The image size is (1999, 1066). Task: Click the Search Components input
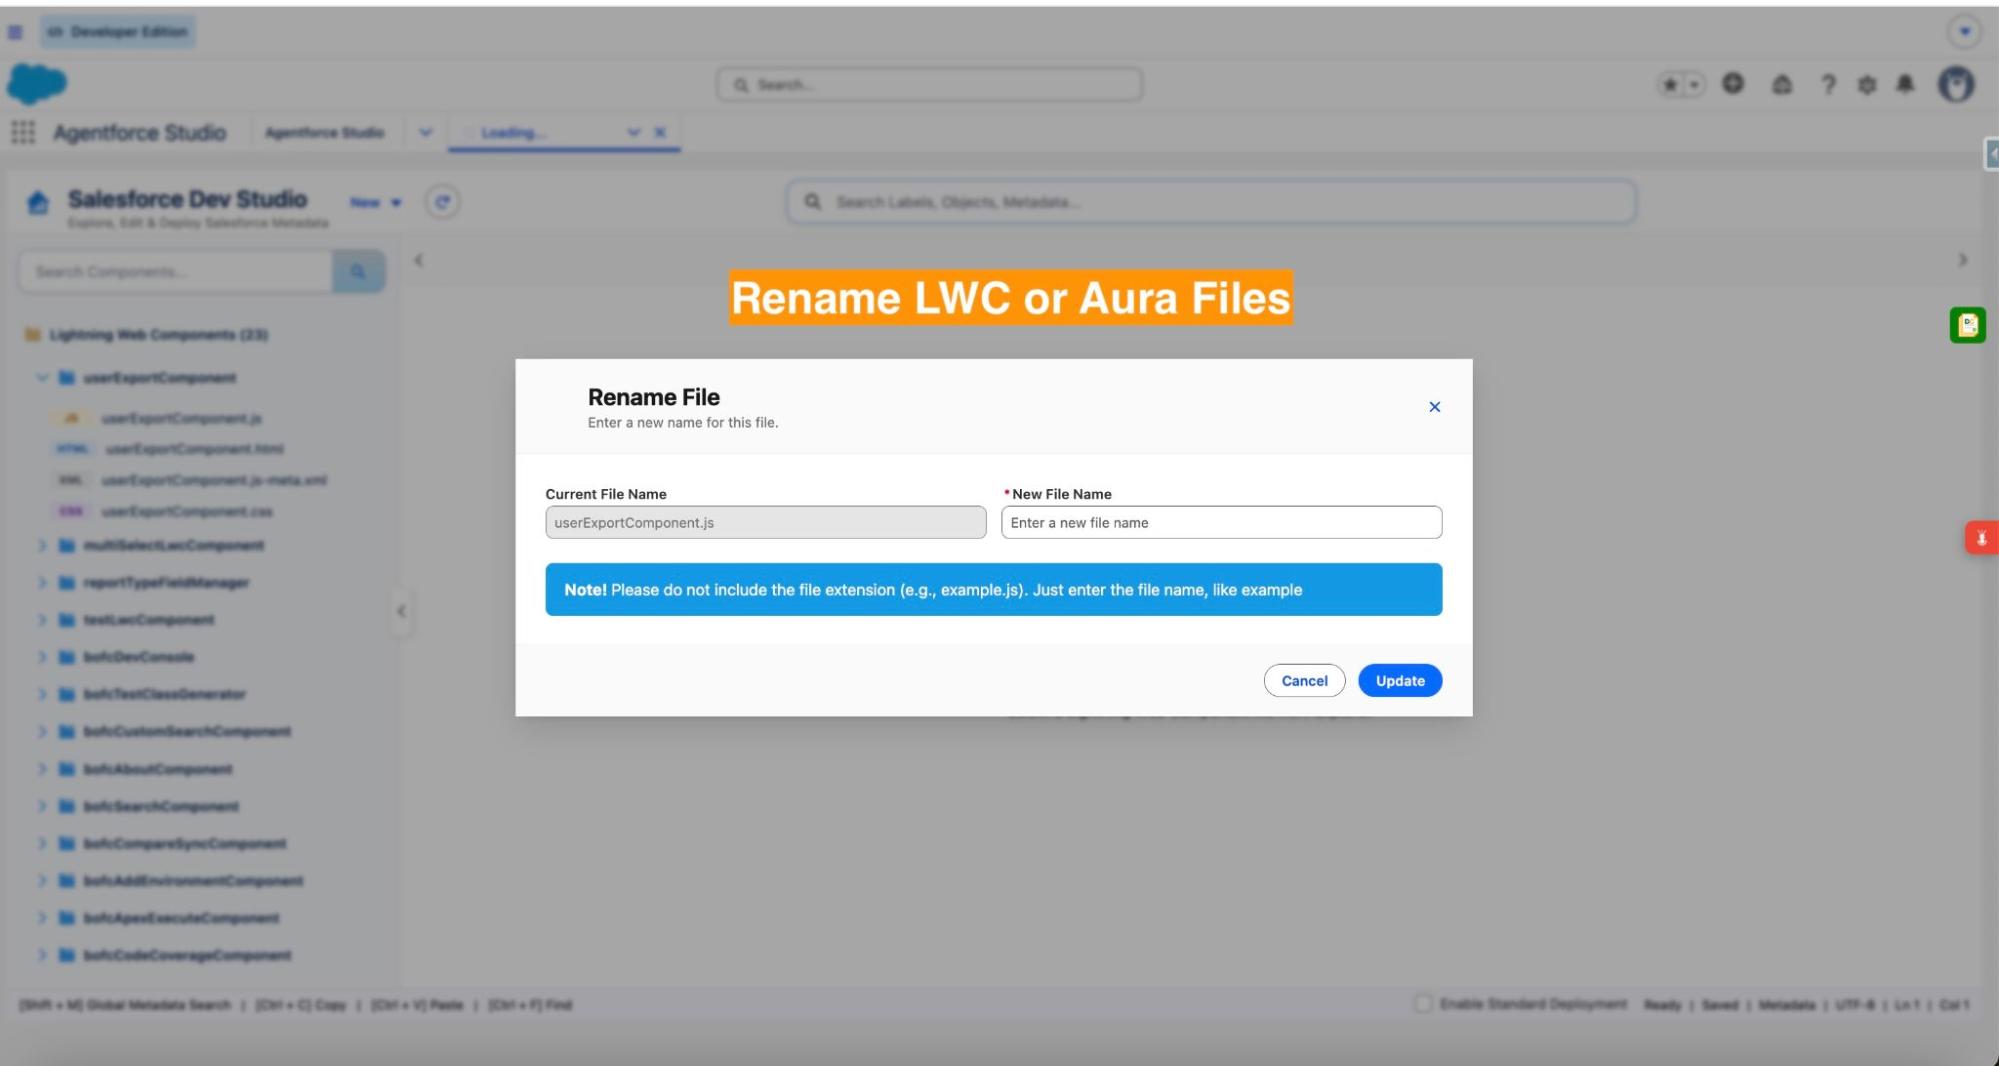click(176, 272)
